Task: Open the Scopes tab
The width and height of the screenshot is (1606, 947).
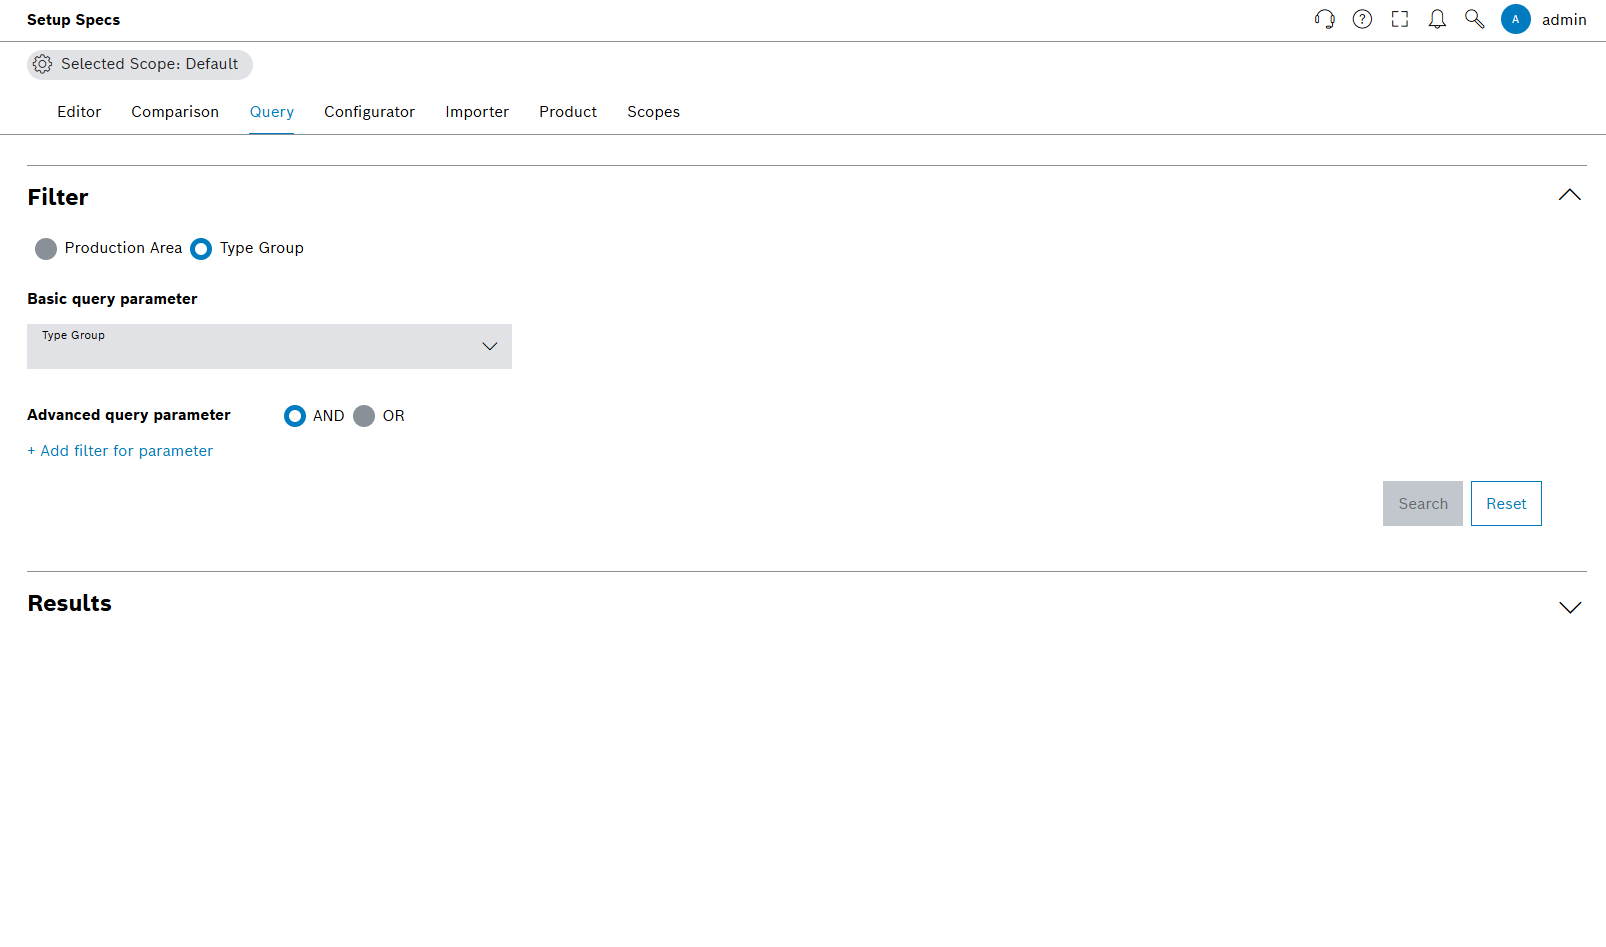Action: click(653, 112)
